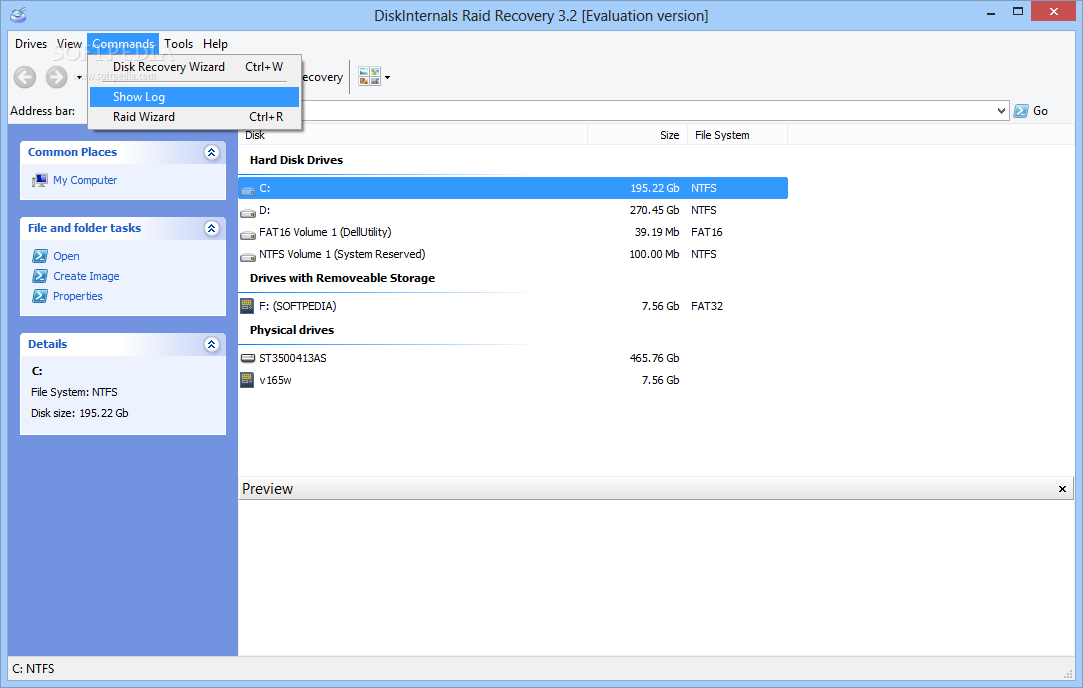The width and height of the screenshot is (1083, 688).
Task: Sort by the Disk column header
Action: pos(413,135)
